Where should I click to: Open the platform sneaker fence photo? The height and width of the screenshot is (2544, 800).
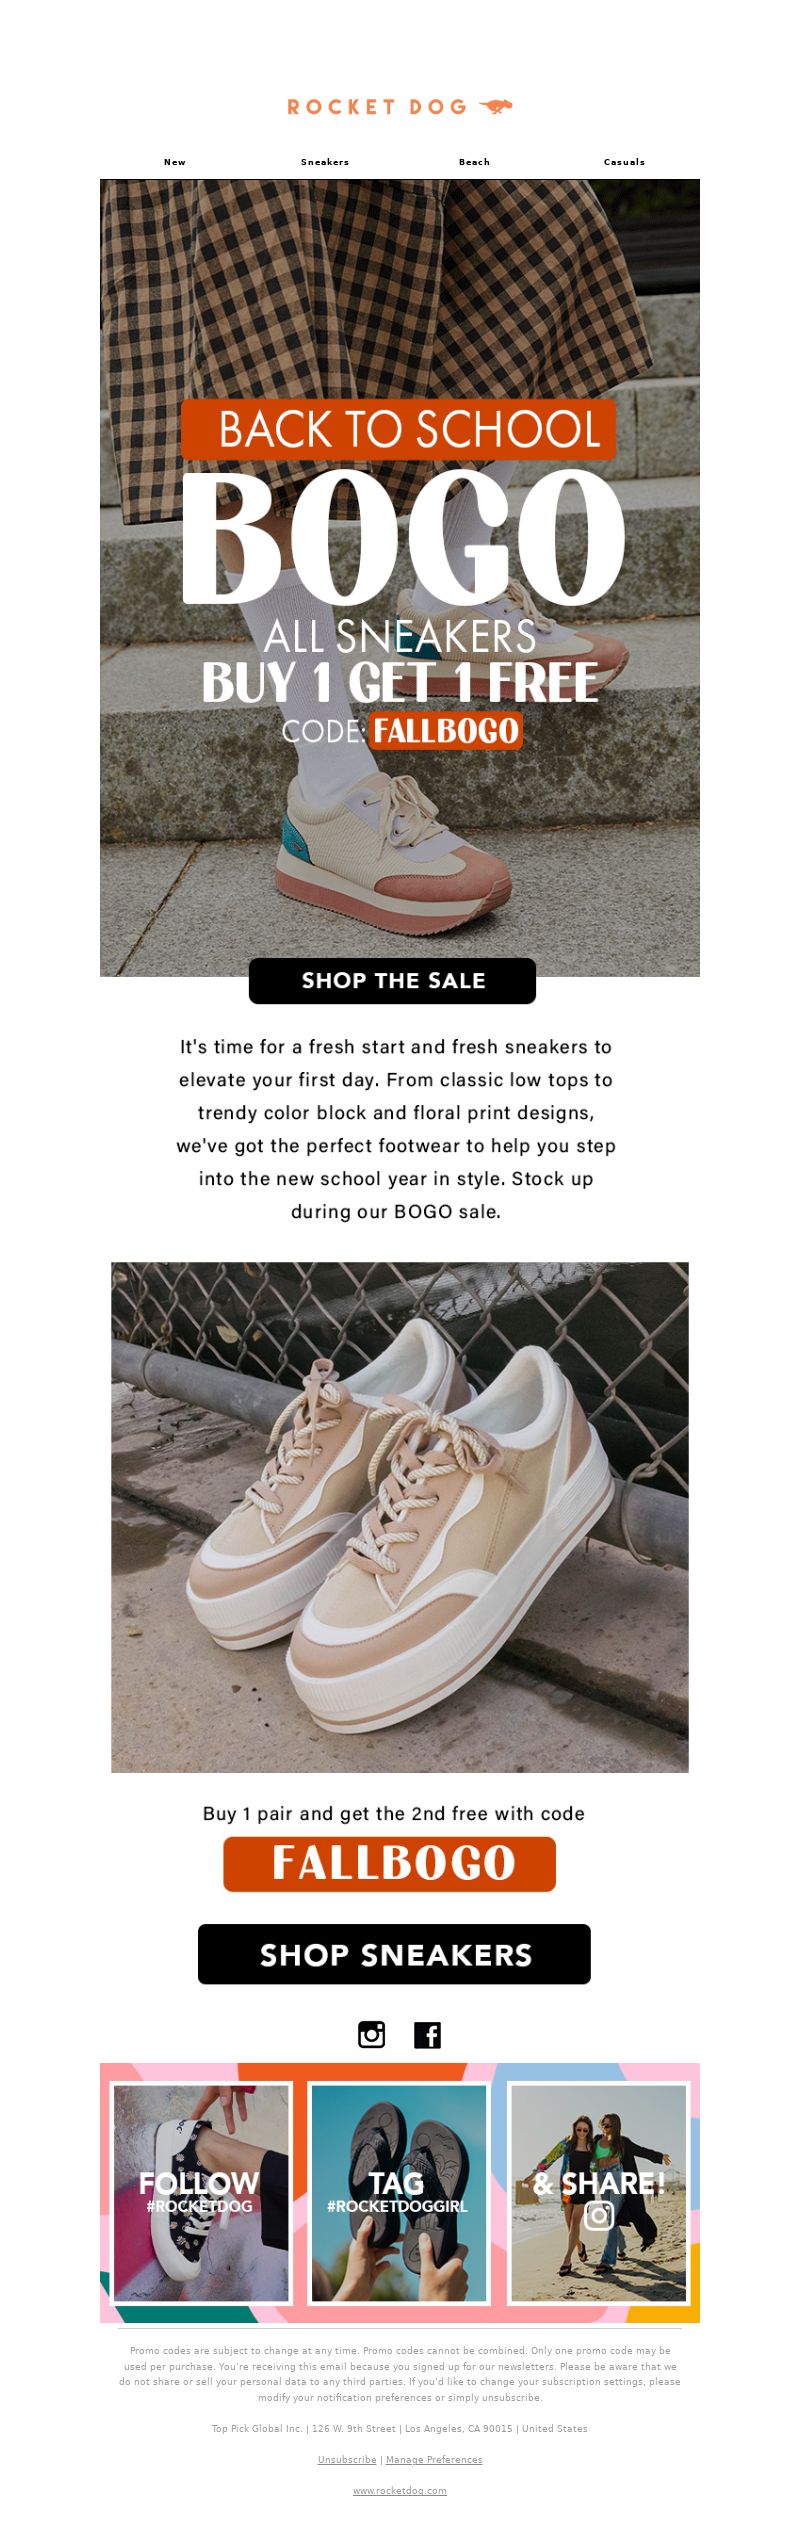(x=400, y=1517)
